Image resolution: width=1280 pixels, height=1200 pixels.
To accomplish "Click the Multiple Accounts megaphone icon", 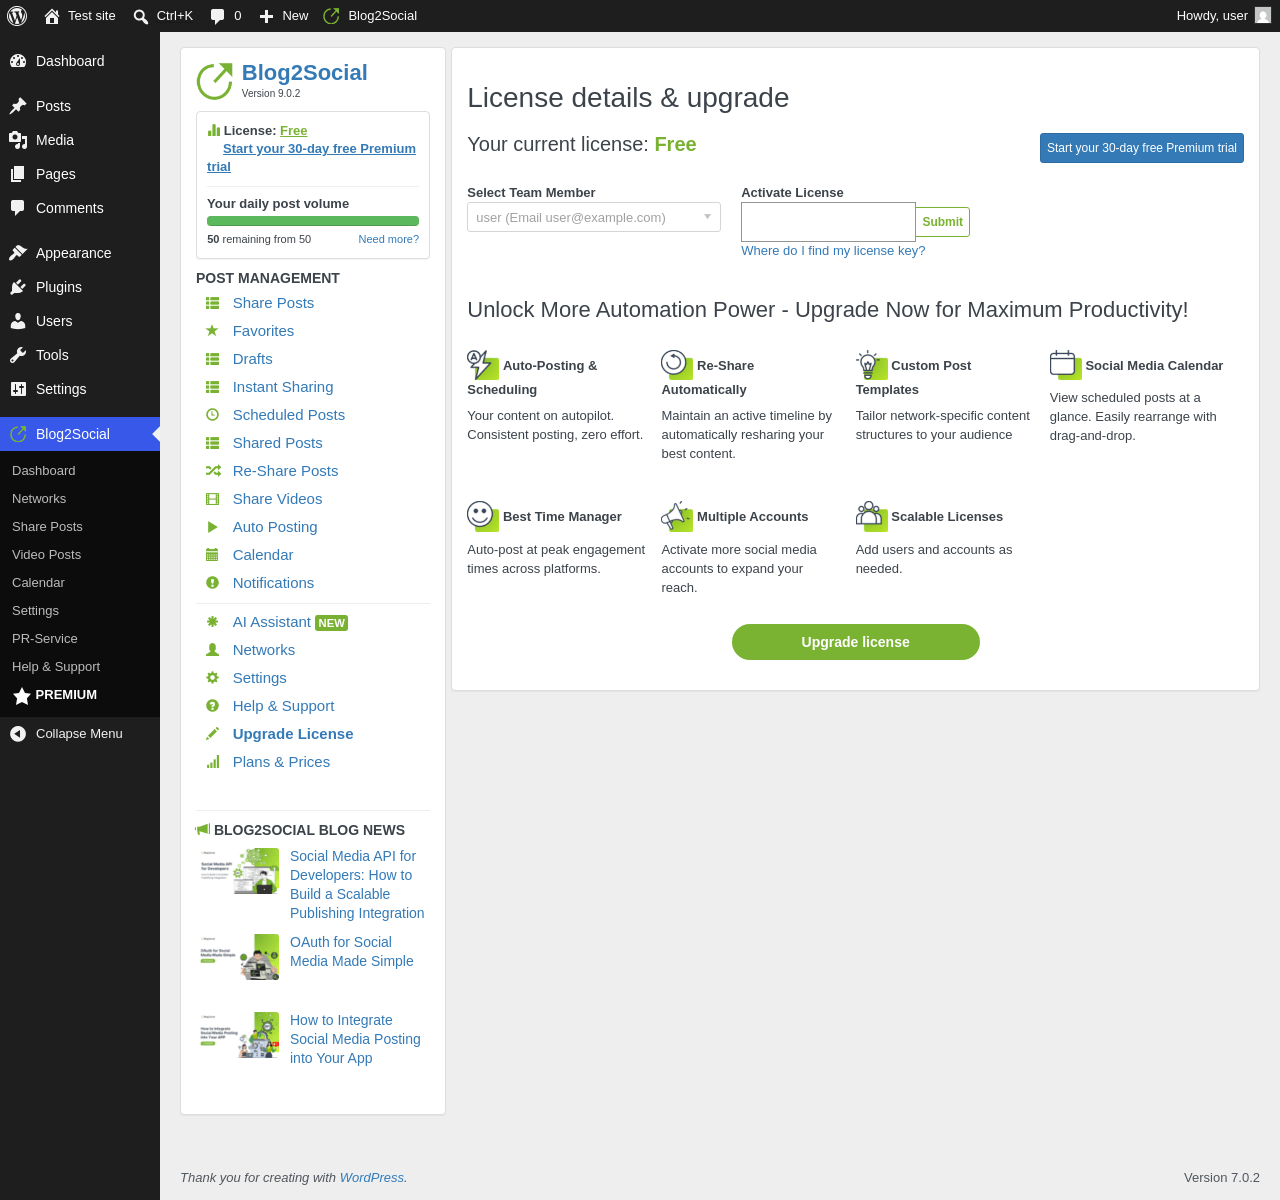I will (677, 516).
